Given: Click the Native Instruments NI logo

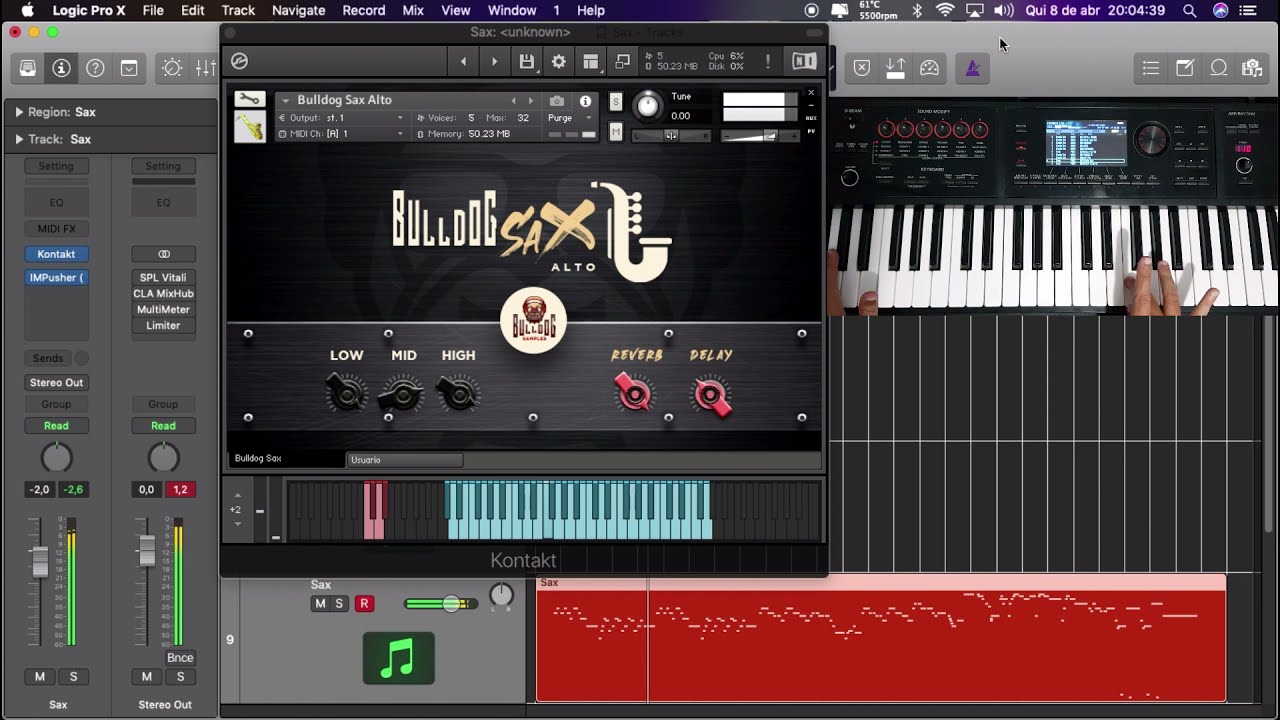Looking at the screenshot, I should point(804,62).
